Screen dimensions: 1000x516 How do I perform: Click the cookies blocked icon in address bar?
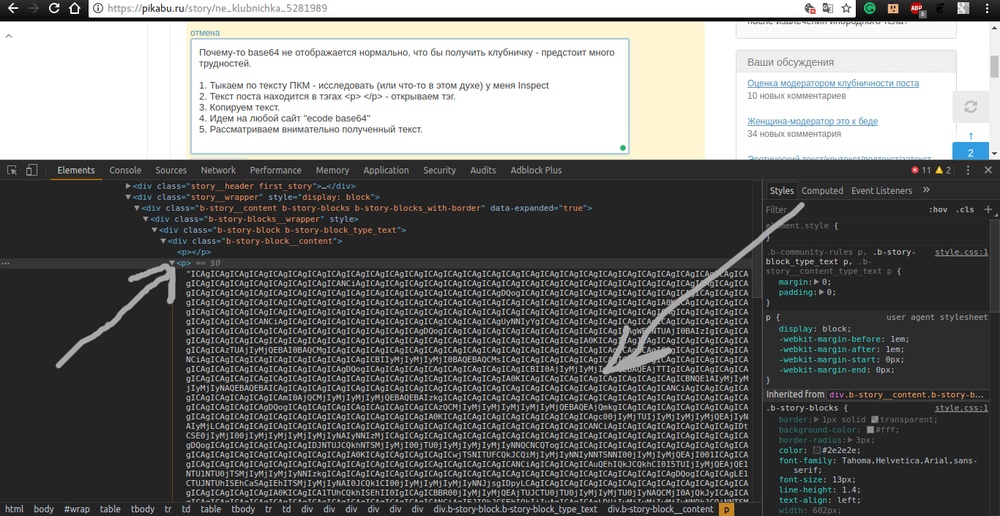[x=811, y=8]
